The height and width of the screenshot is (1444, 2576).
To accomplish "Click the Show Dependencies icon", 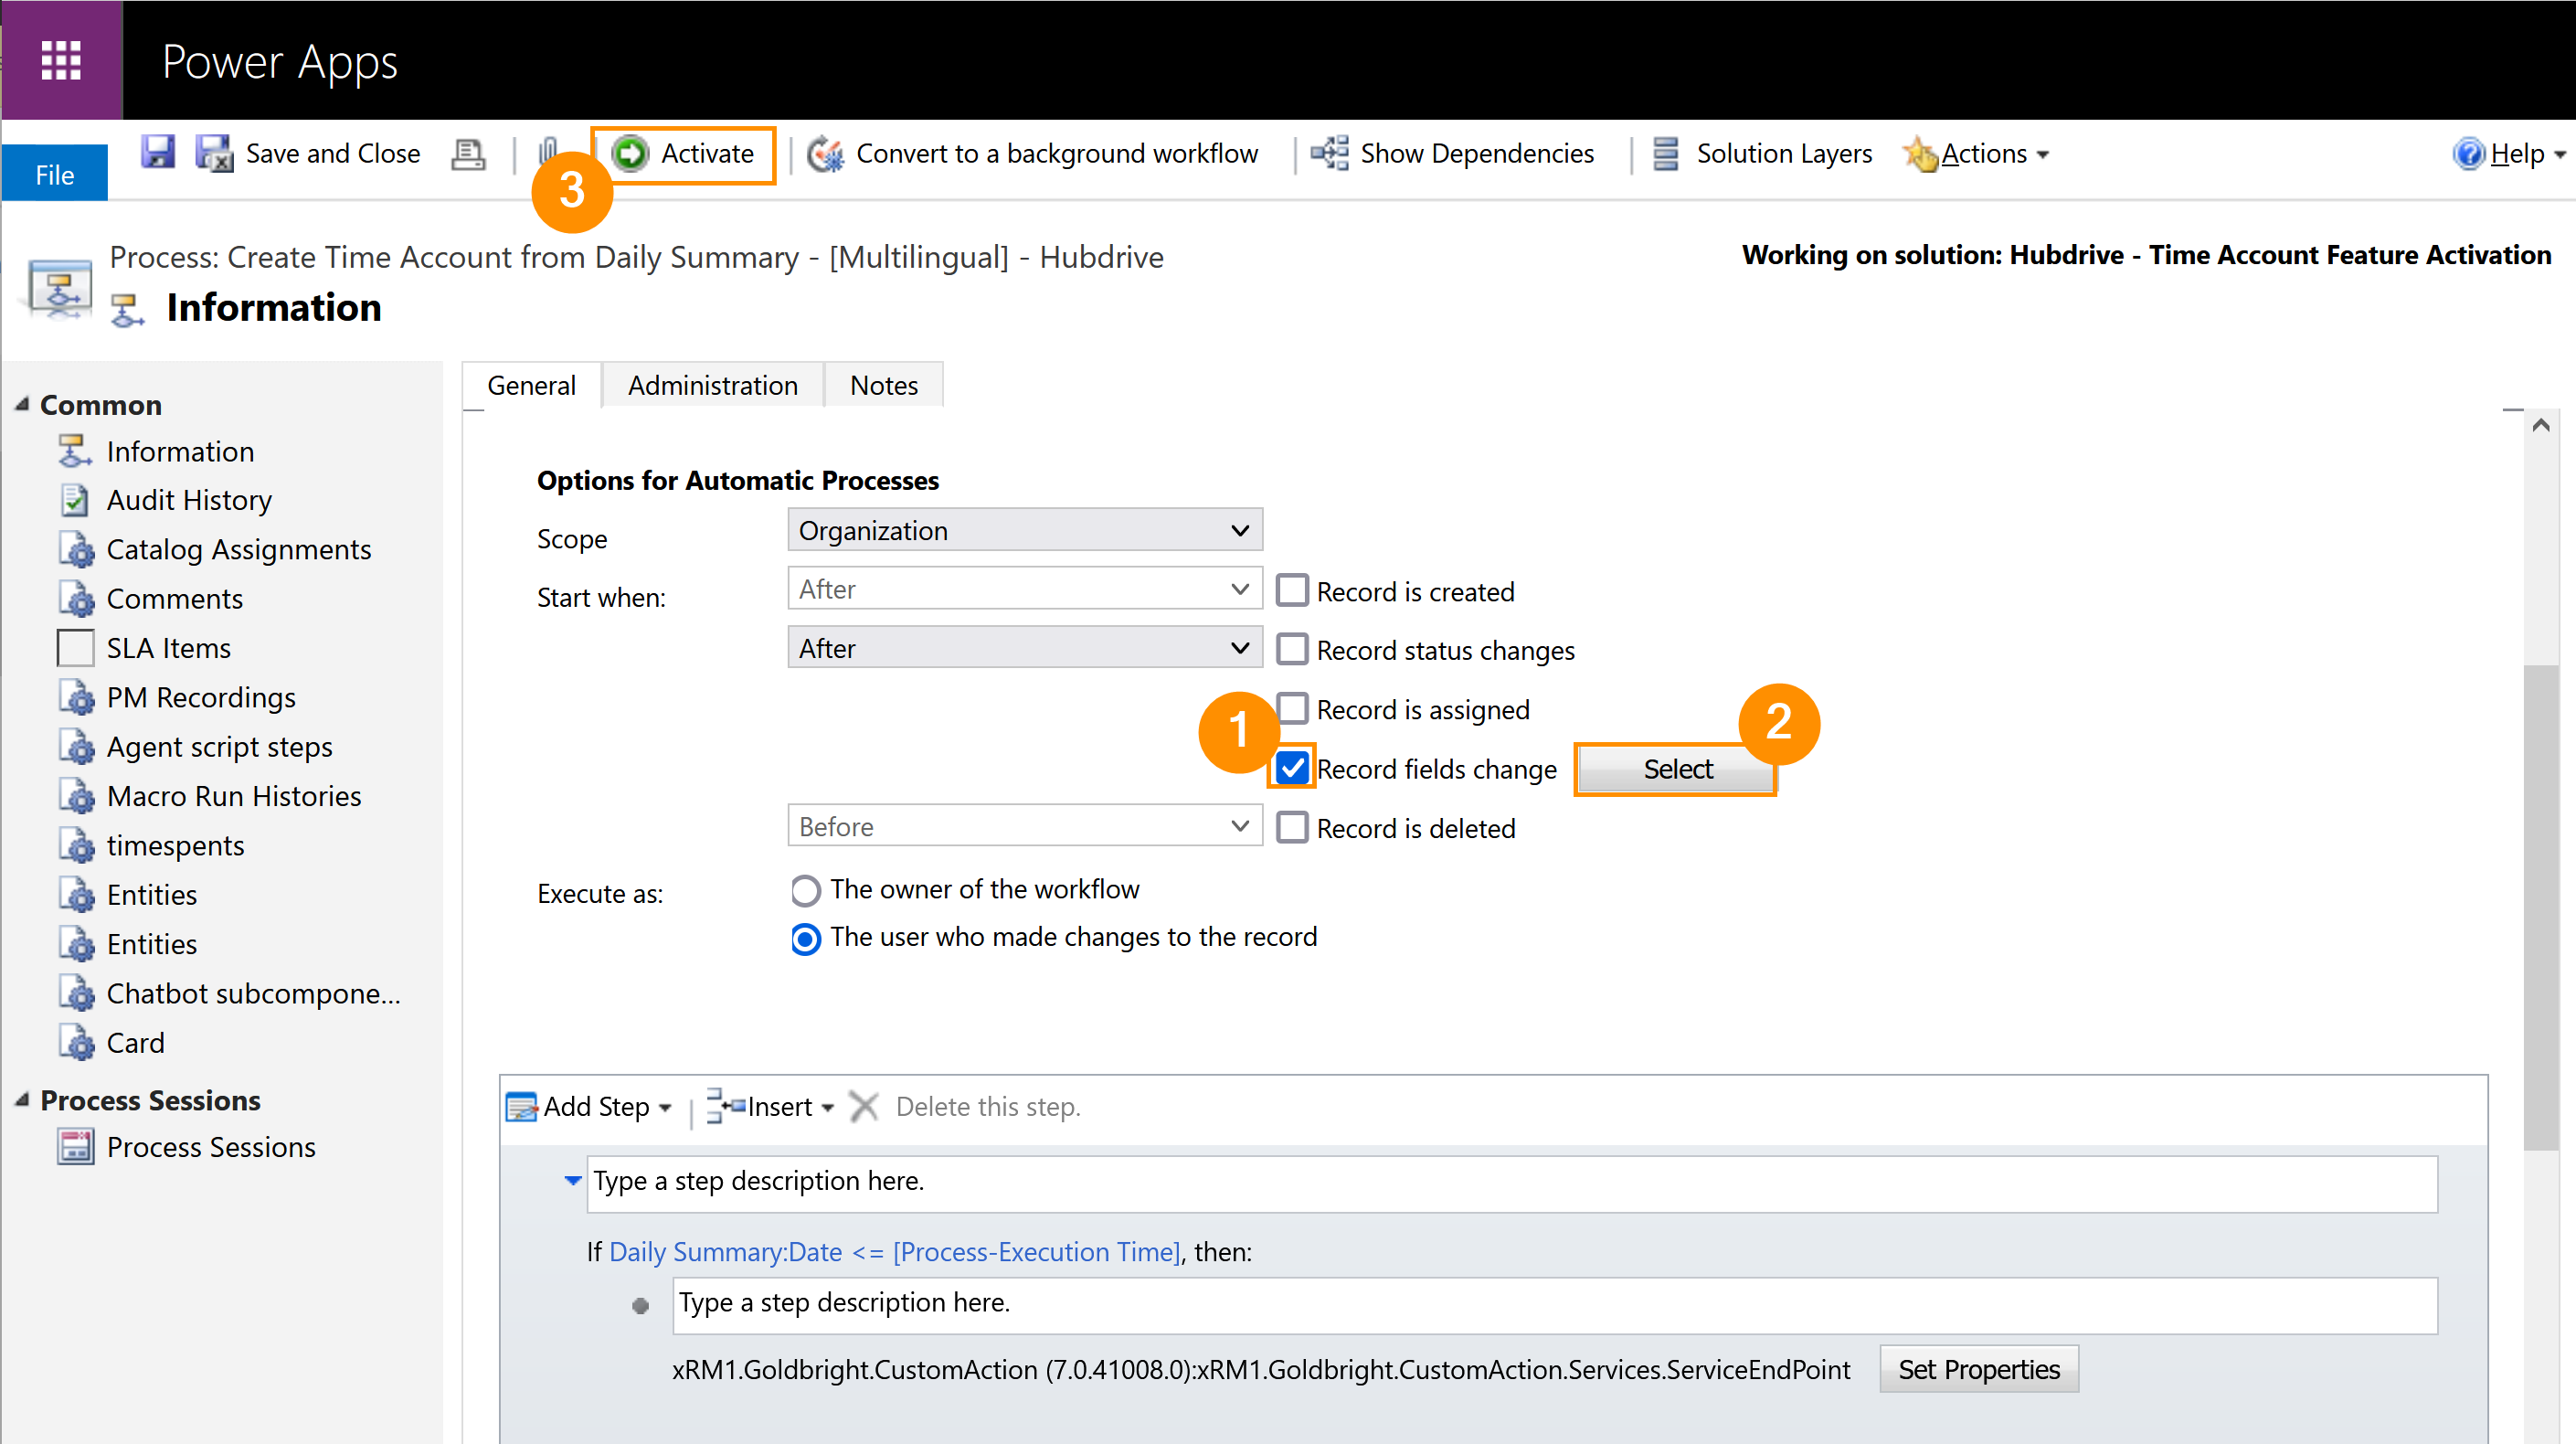I will click(1330, 153).
